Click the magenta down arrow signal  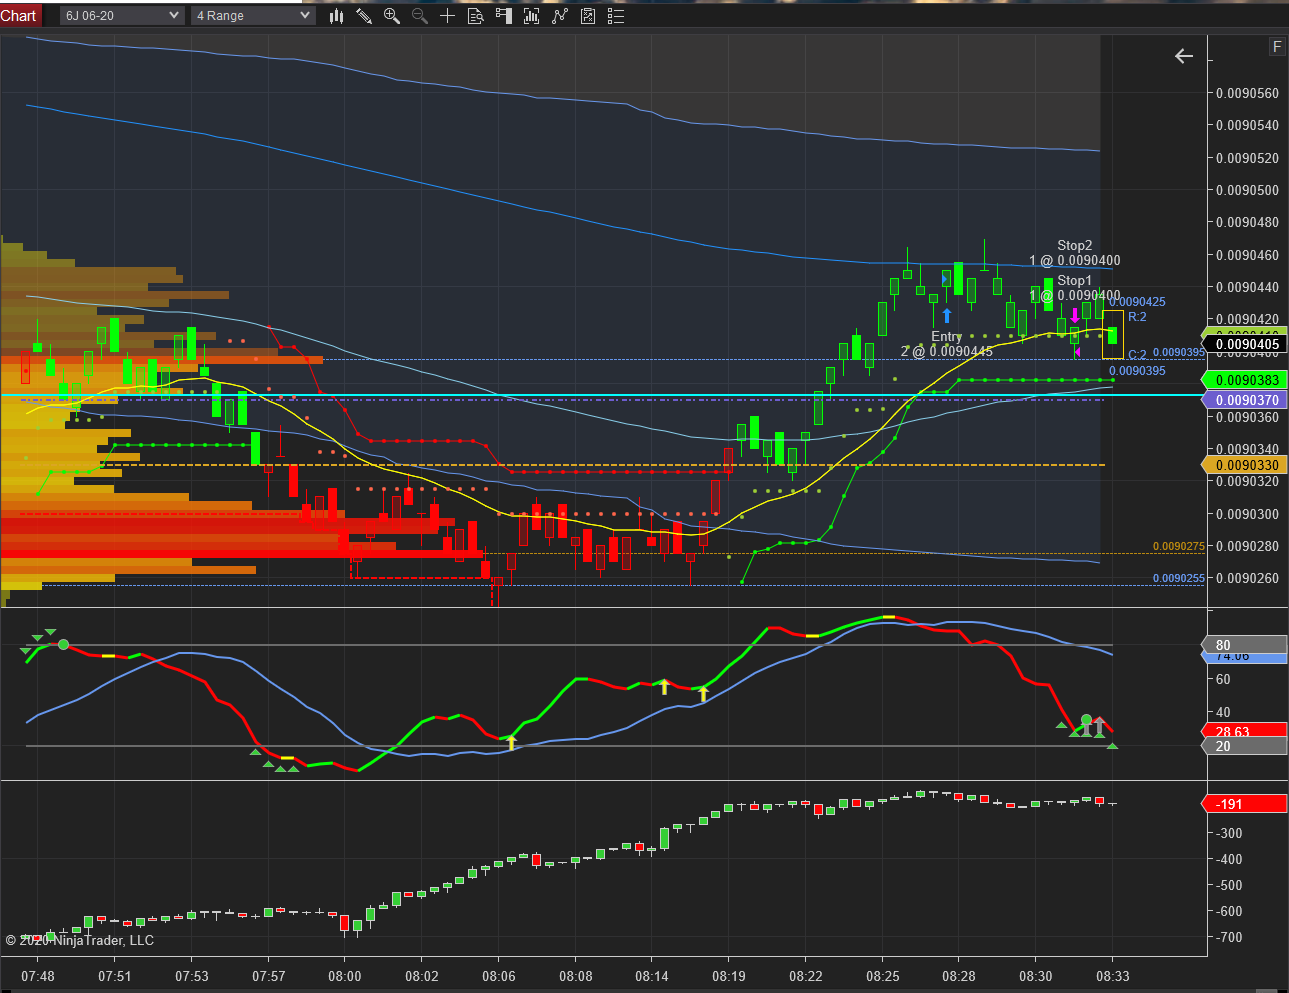point(1075,315)
